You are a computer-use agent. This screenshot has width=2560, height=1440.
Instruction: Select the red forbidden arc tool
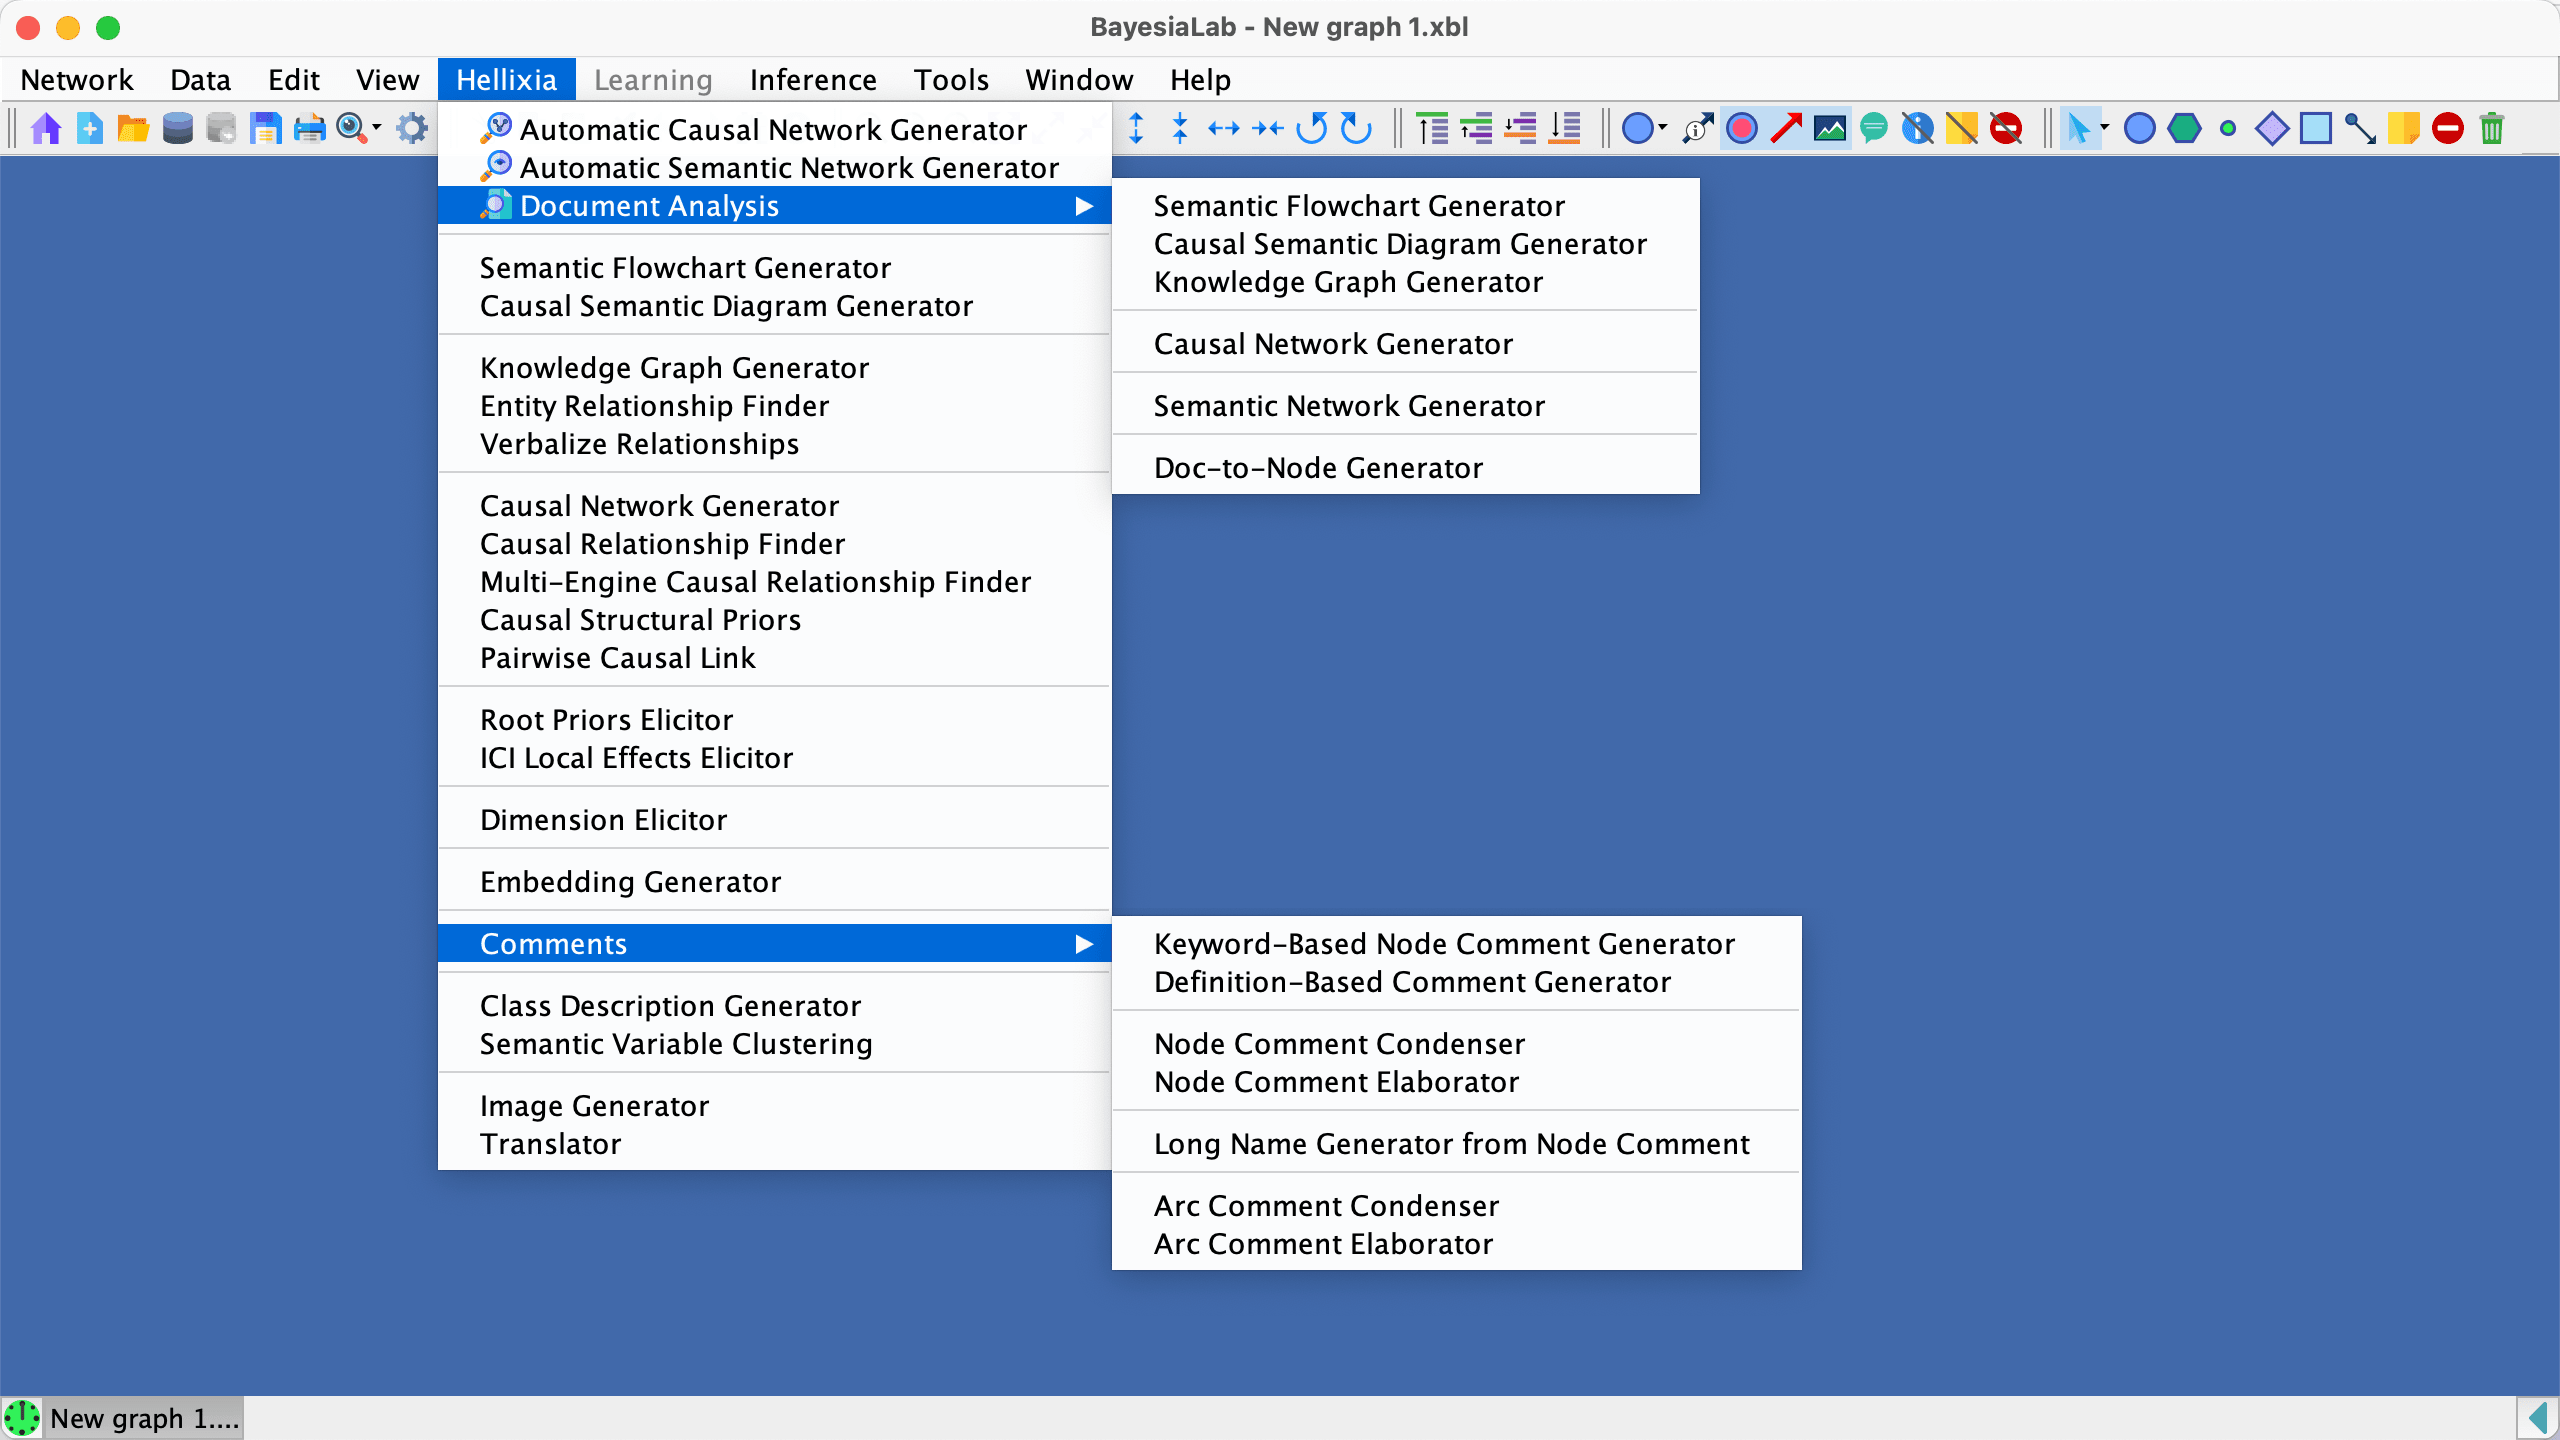pyautogui.click(x=2448, y=128)
